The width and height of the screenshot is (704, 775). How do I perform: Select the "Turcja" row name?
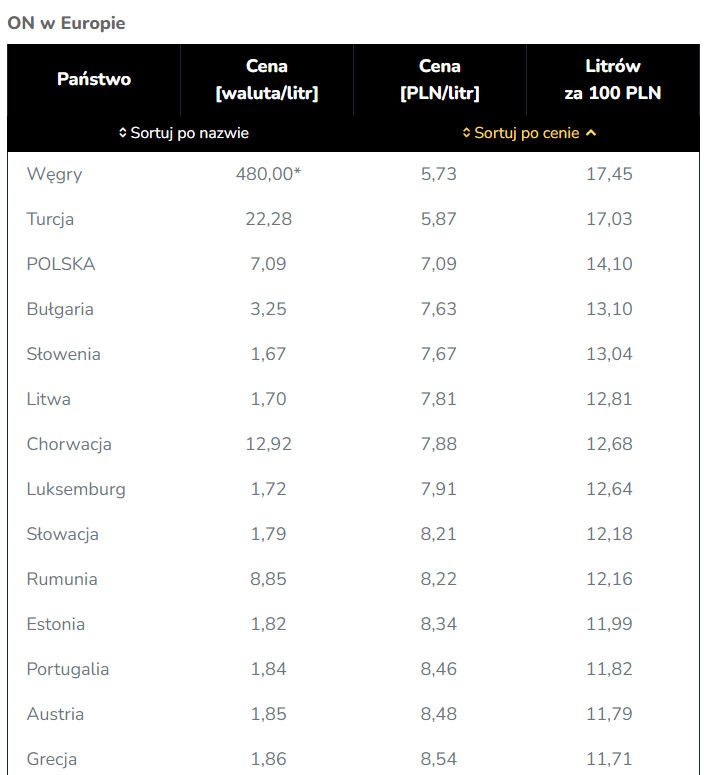coord(51,219)
